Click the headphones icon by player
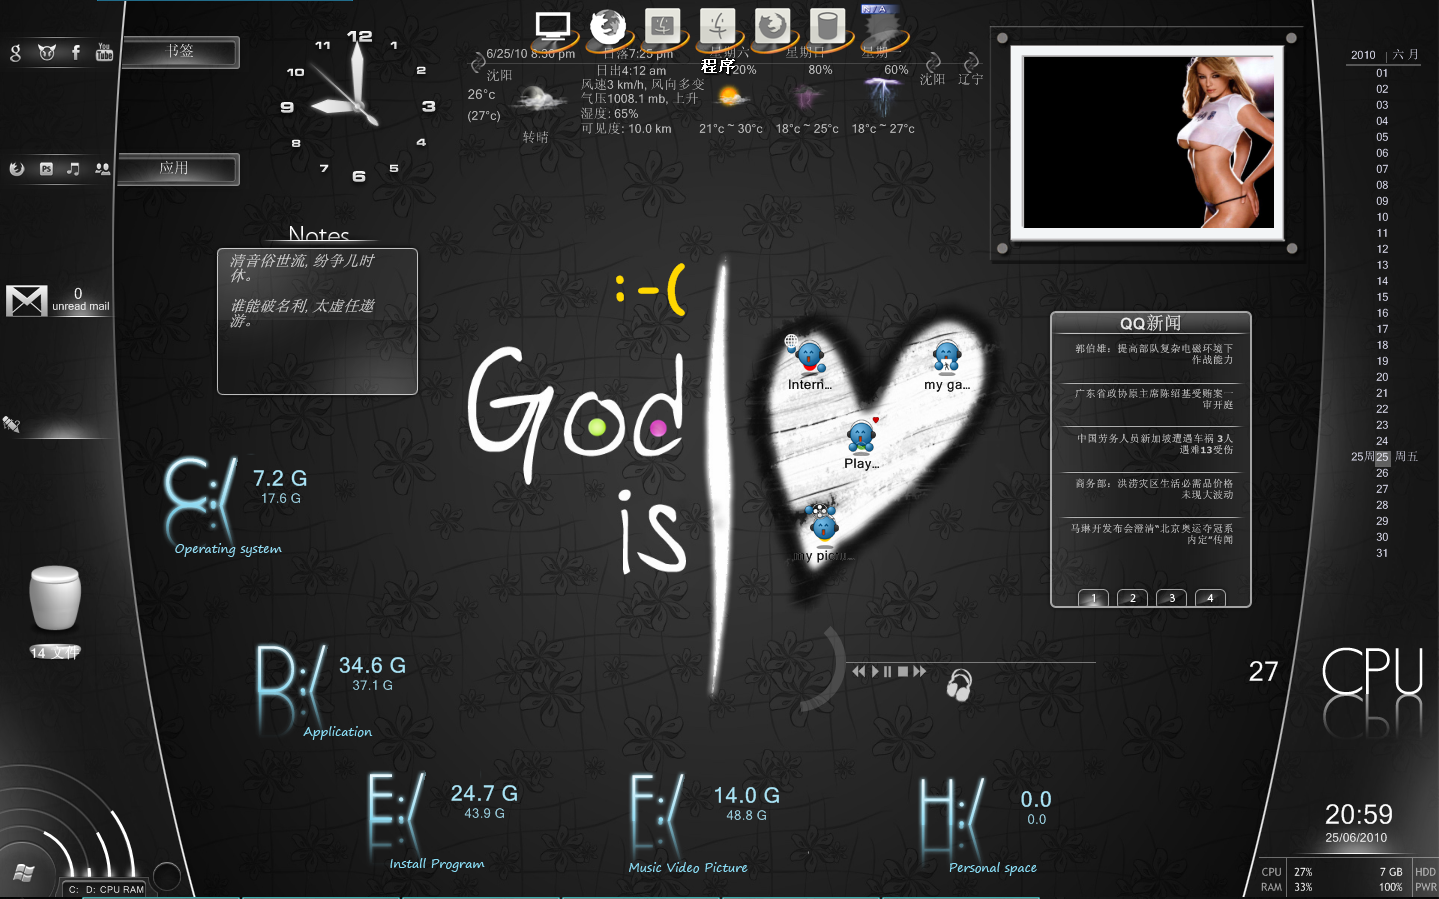 point(959,685)
